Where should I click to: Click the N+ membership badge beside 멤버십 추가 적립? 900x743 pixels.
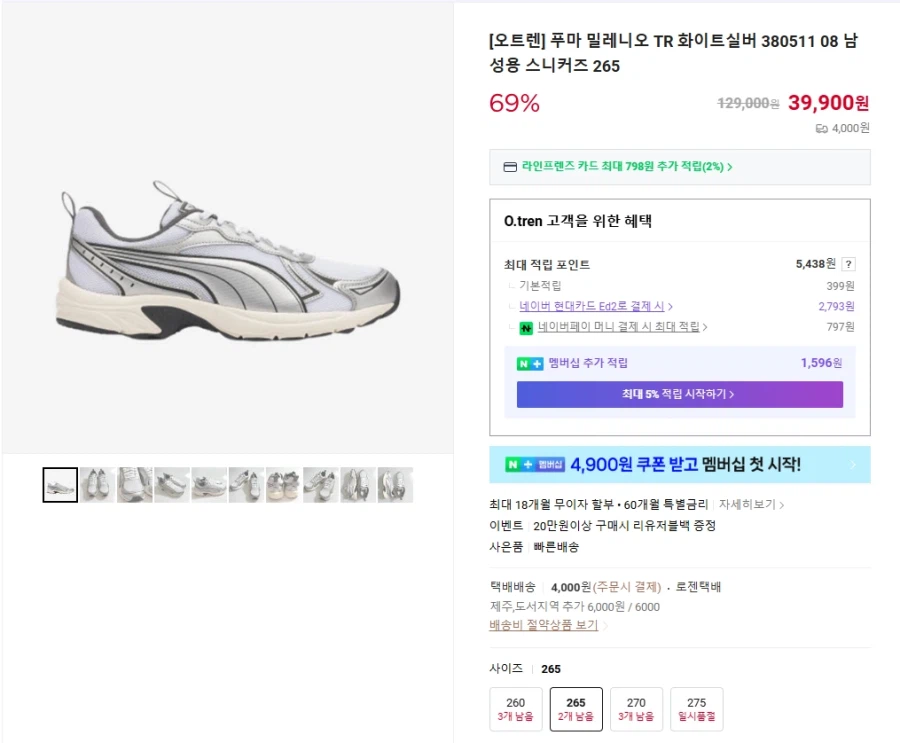529,363
